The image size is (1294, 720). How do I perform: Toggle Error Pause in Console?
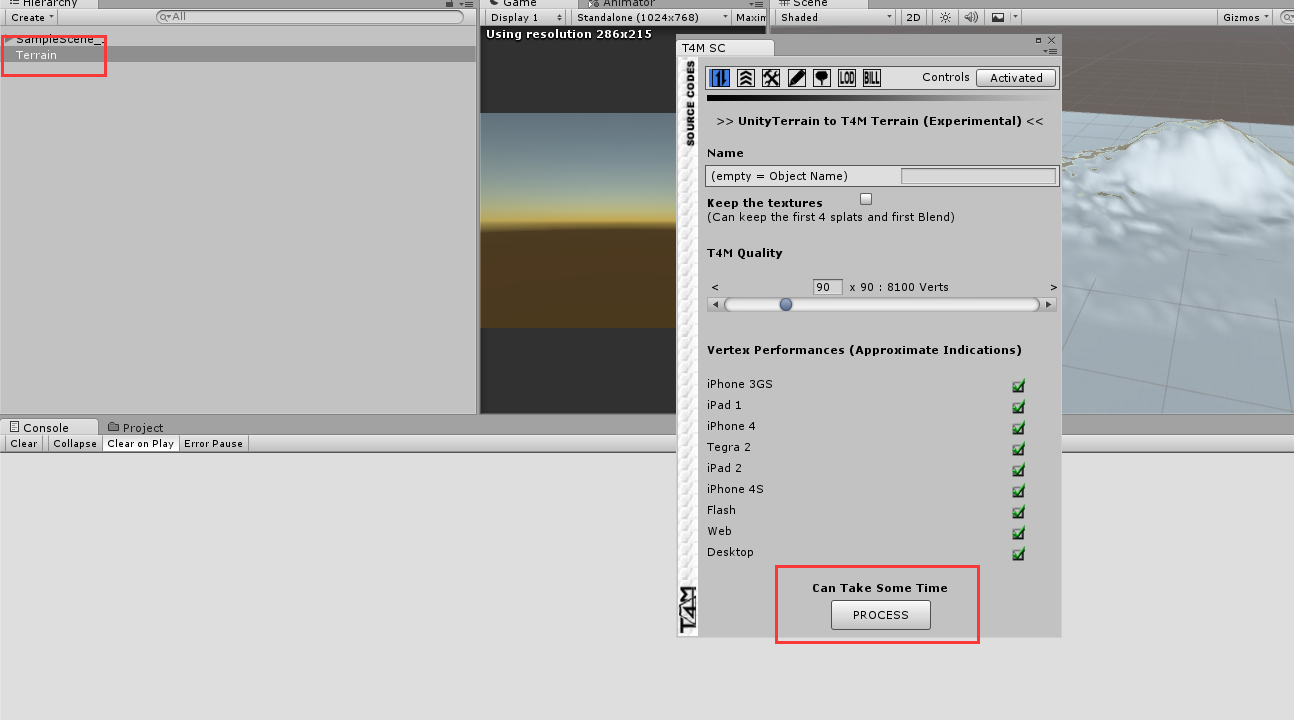tap(213, 443)
